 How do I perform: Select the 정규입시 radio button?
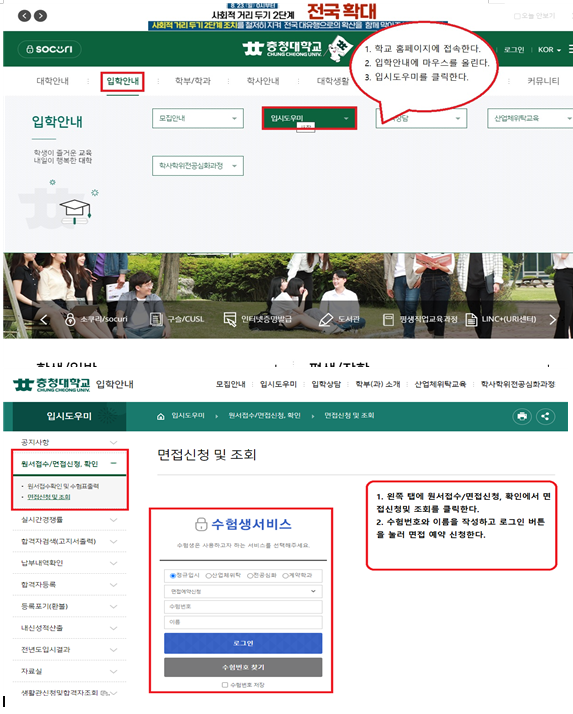173,576
